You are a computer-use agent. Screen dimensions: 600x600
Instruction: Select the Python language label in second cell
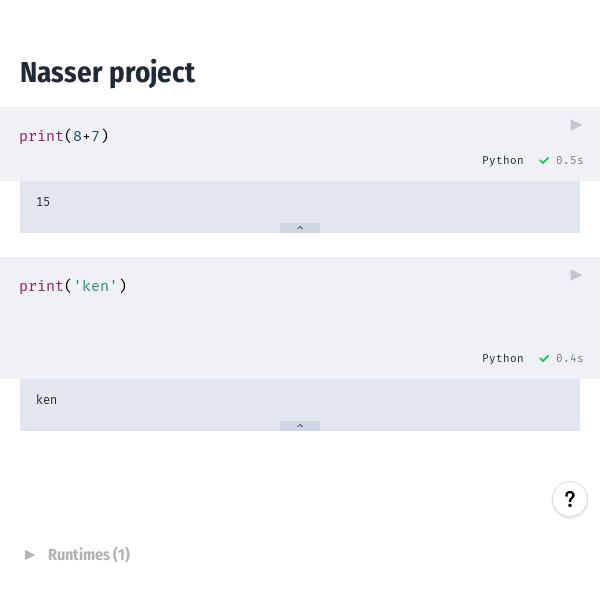tap(502, 358)
